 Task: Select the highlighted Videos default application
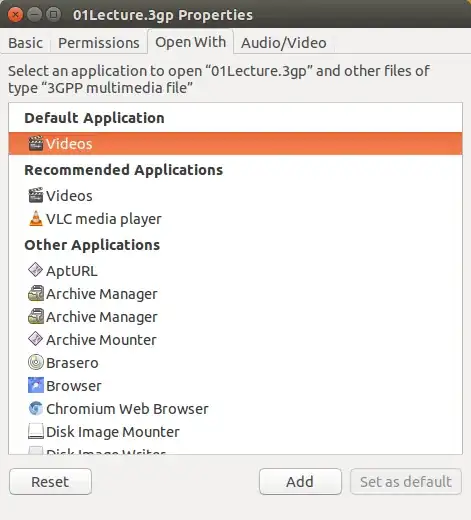(x=235, y=144)
